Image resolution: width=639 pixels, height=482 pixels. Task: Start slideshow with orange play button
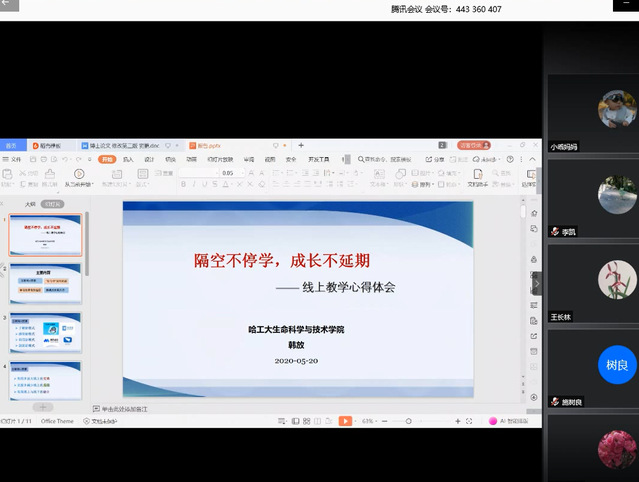345,421
